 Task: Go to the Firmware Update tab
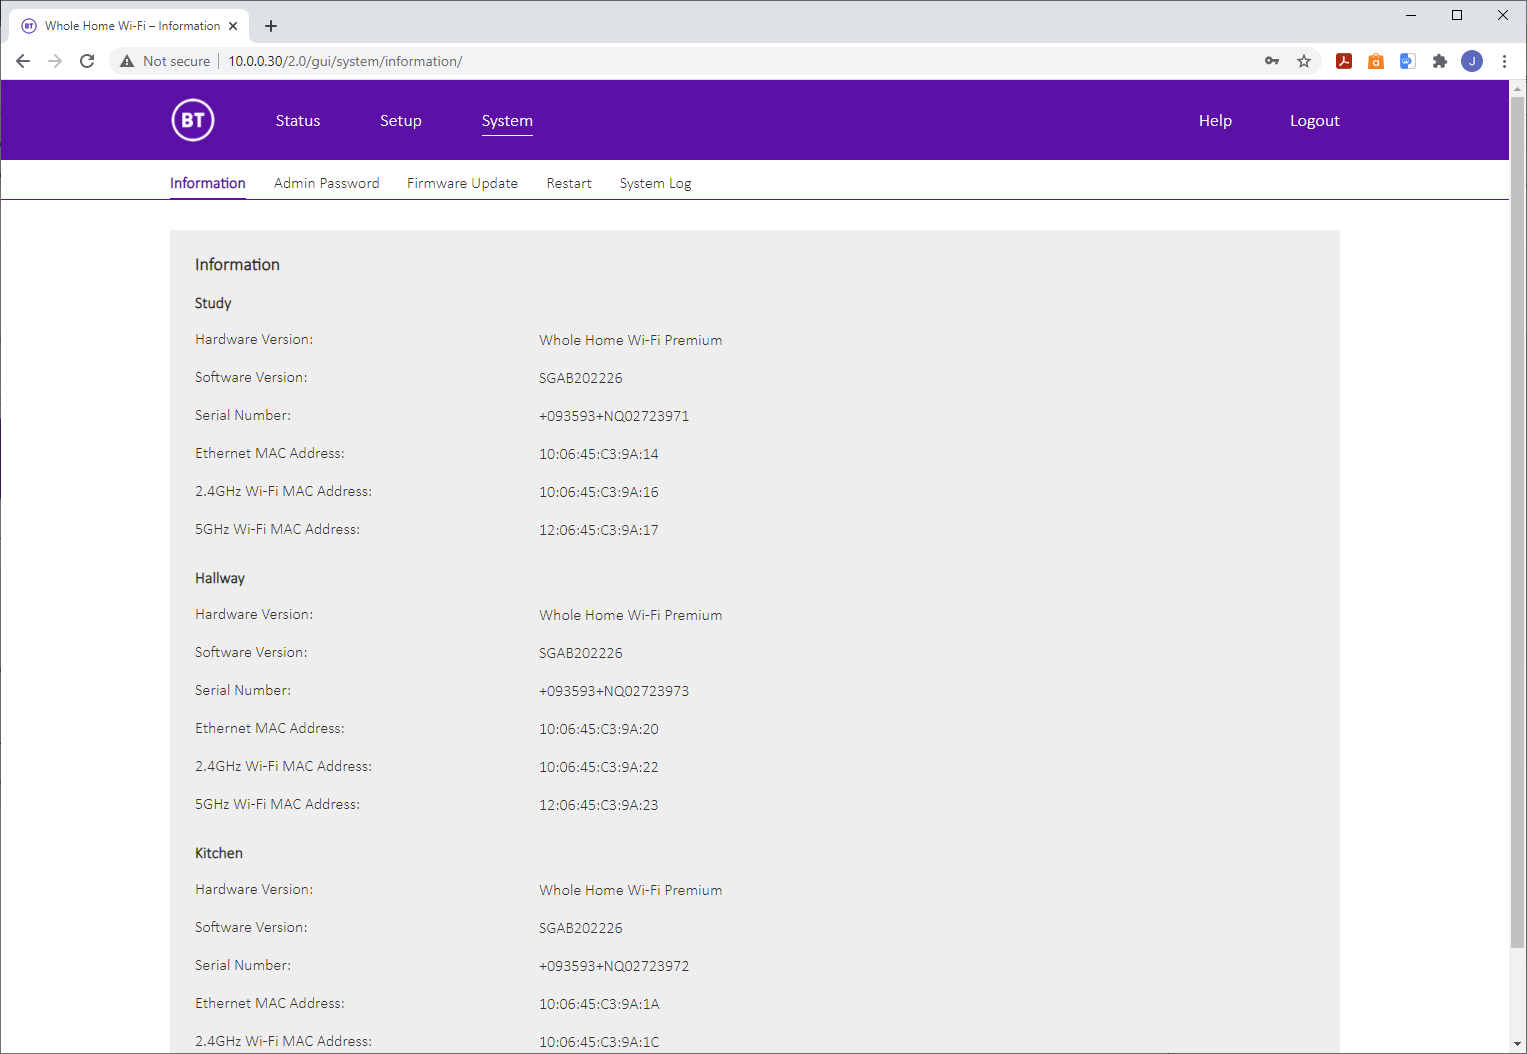click(x=462, y=184)
